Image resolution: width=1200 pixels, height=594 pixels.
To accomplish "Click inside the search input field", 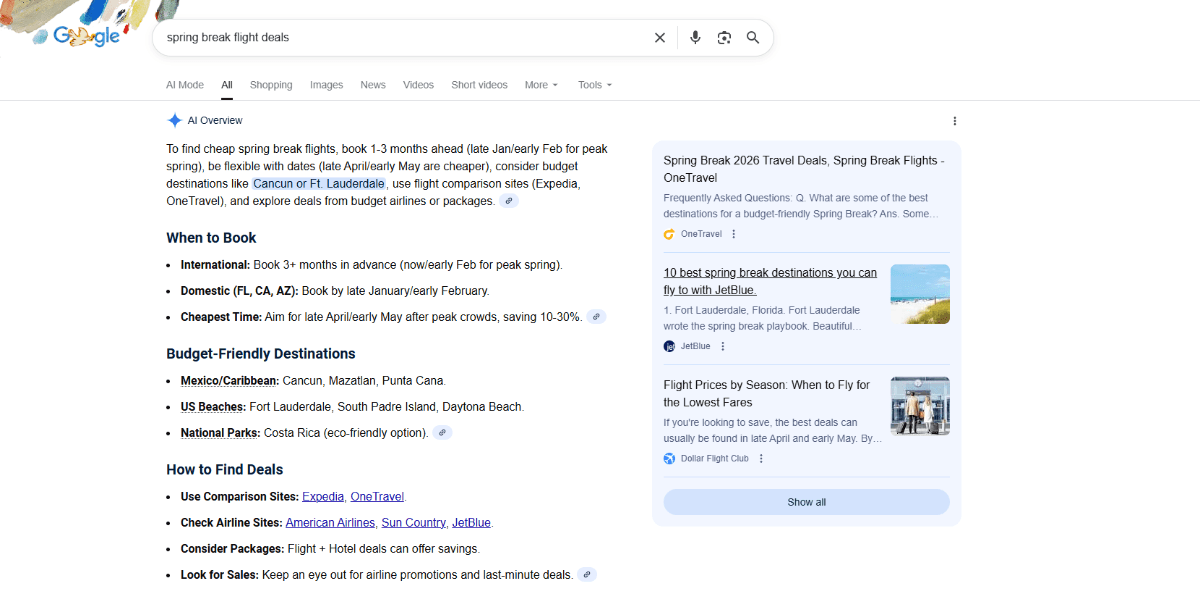I will [x=400, y=37].
